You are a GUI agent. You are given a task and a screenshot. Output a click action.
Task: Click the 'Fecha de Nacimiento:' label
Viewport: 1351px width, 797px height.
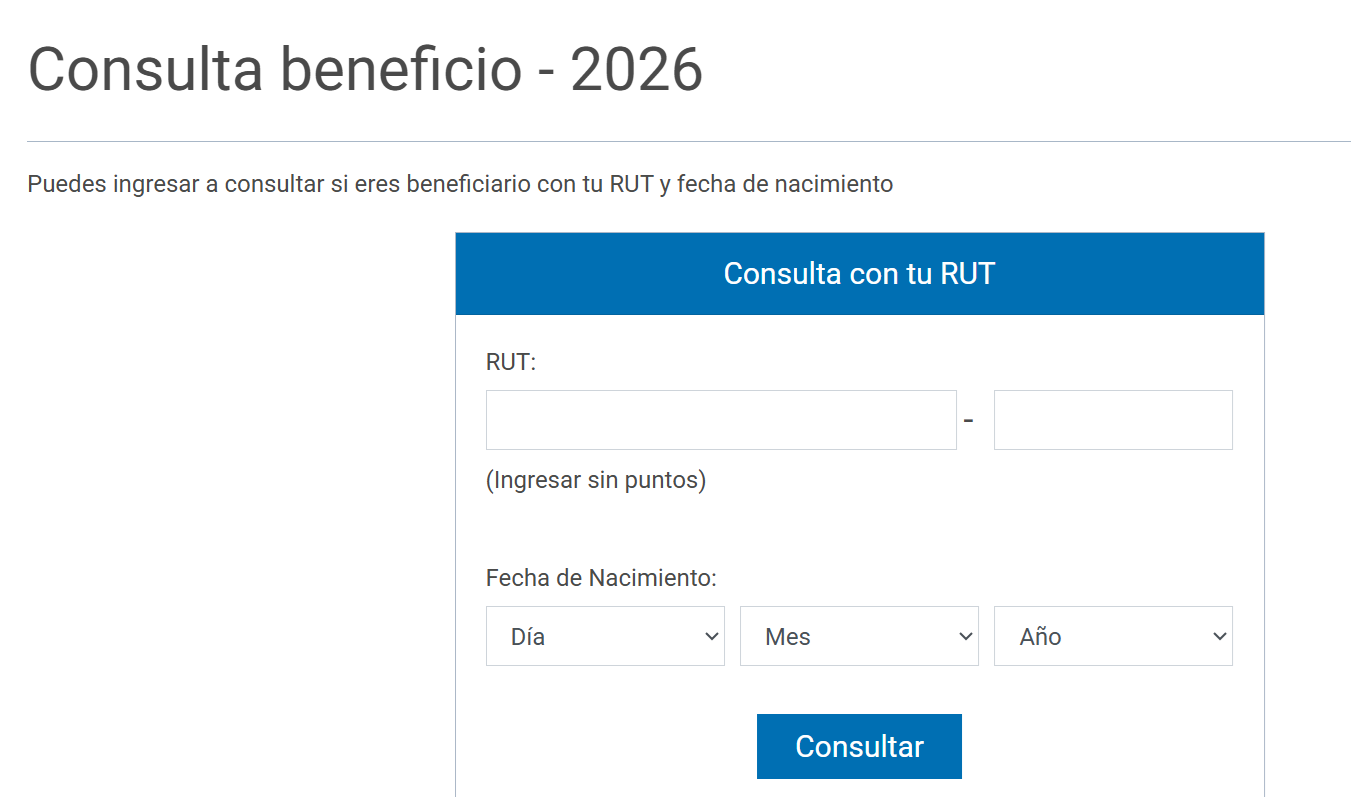[602, 578]
